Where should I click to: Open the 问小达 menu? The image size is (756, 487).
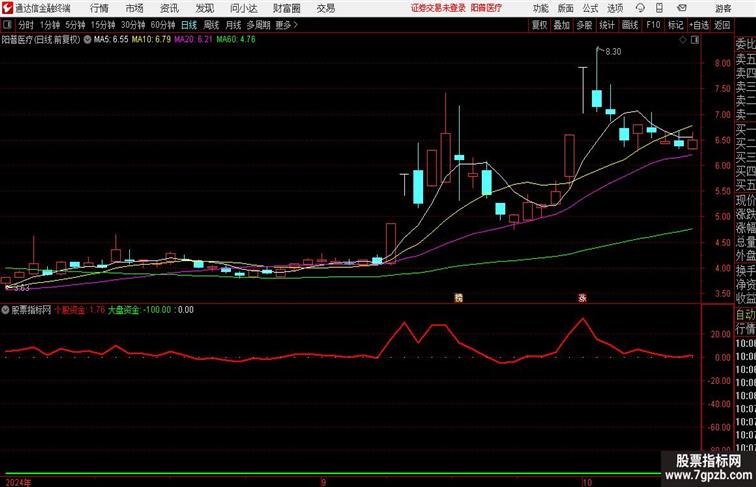243,8
